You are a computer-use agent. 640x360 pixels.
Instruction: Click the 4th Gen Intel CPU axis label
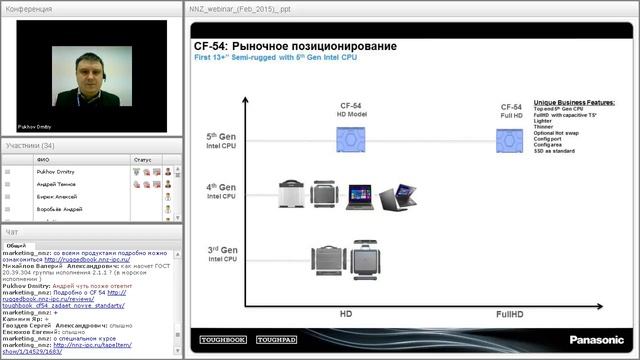pos(221,191)
